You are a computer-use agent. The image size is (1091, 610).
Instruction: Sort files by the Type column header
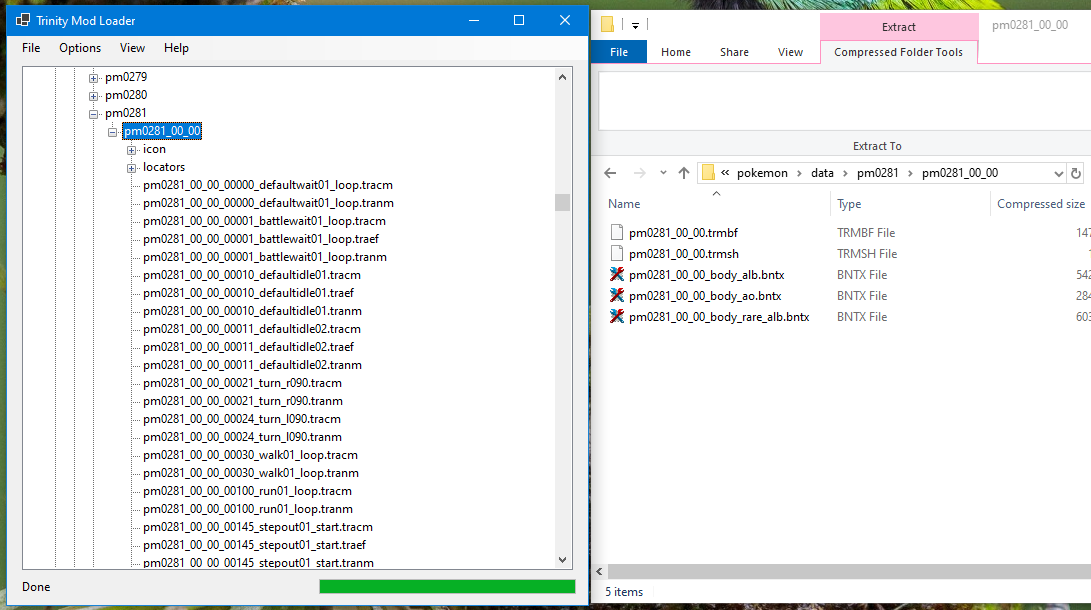point(849,204)
